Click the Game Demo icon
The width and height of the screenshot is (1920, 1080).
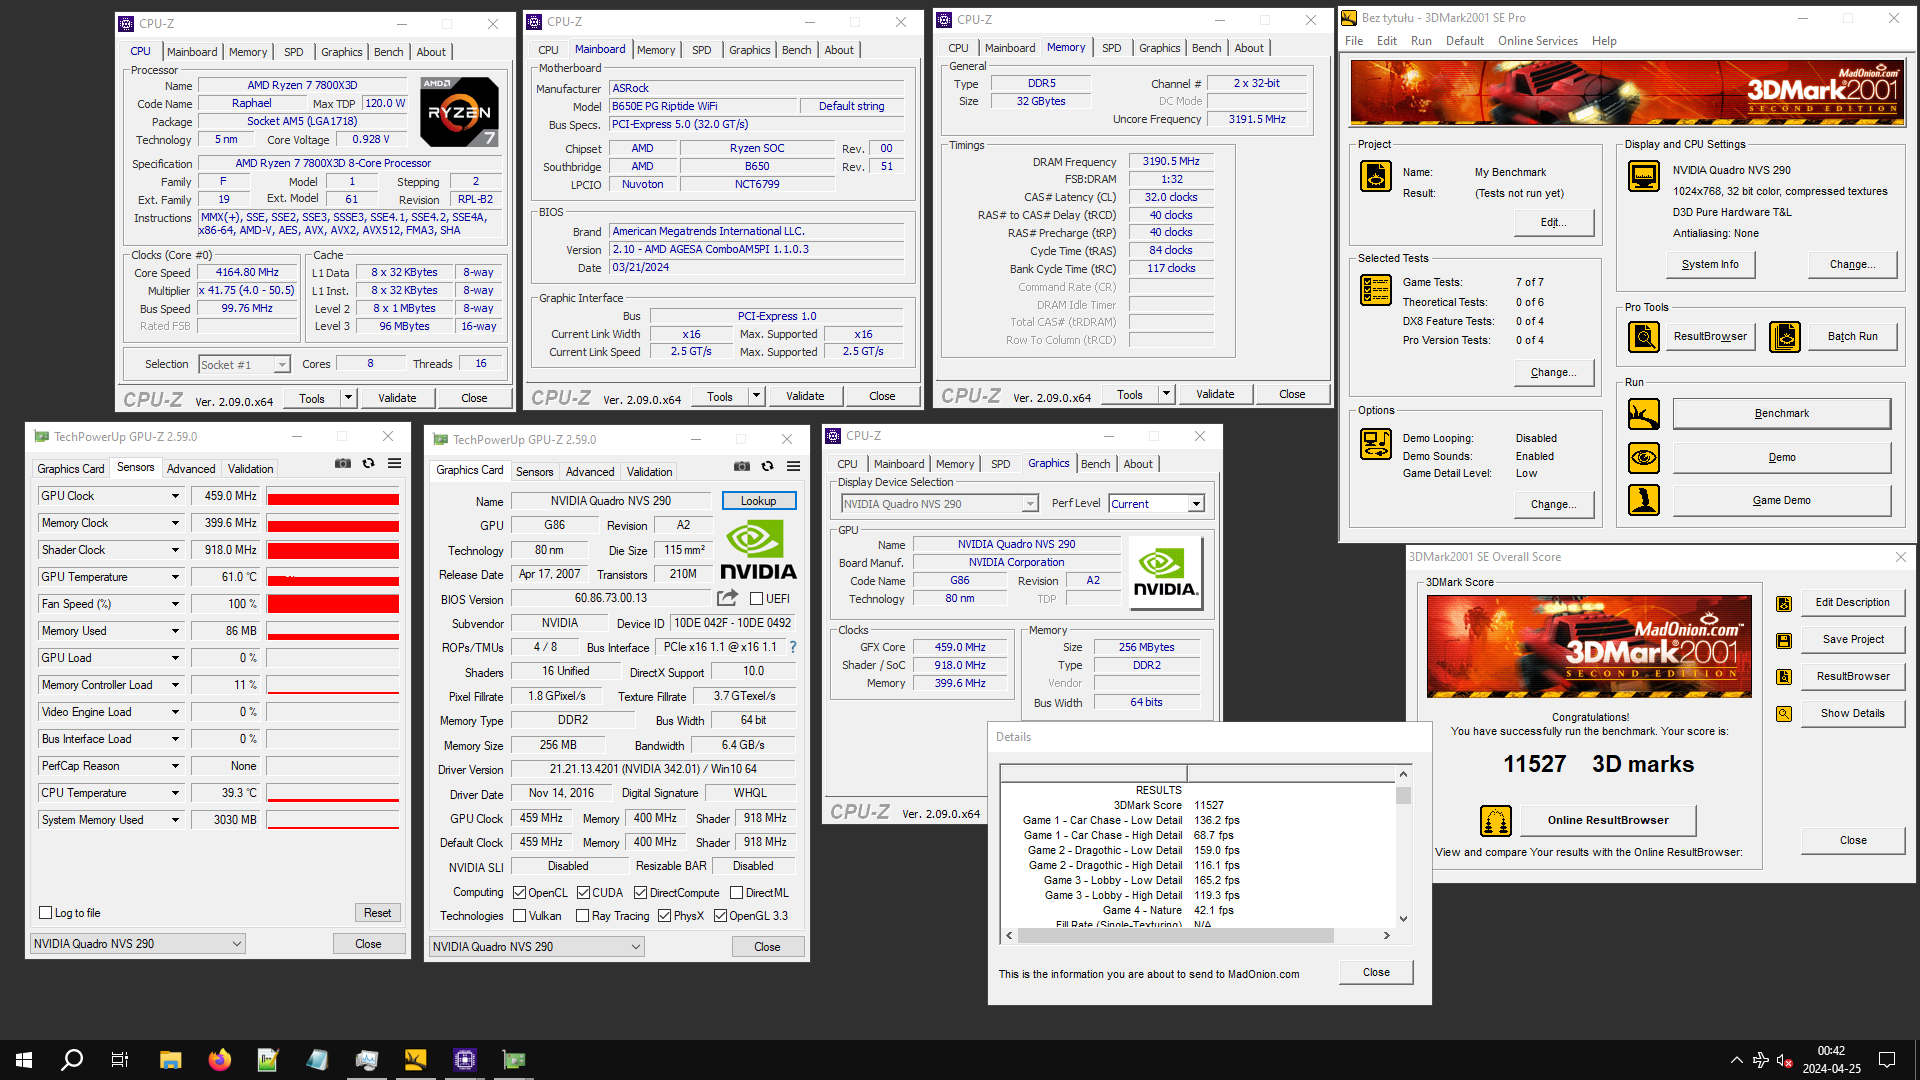click(x=1644, y=500)
